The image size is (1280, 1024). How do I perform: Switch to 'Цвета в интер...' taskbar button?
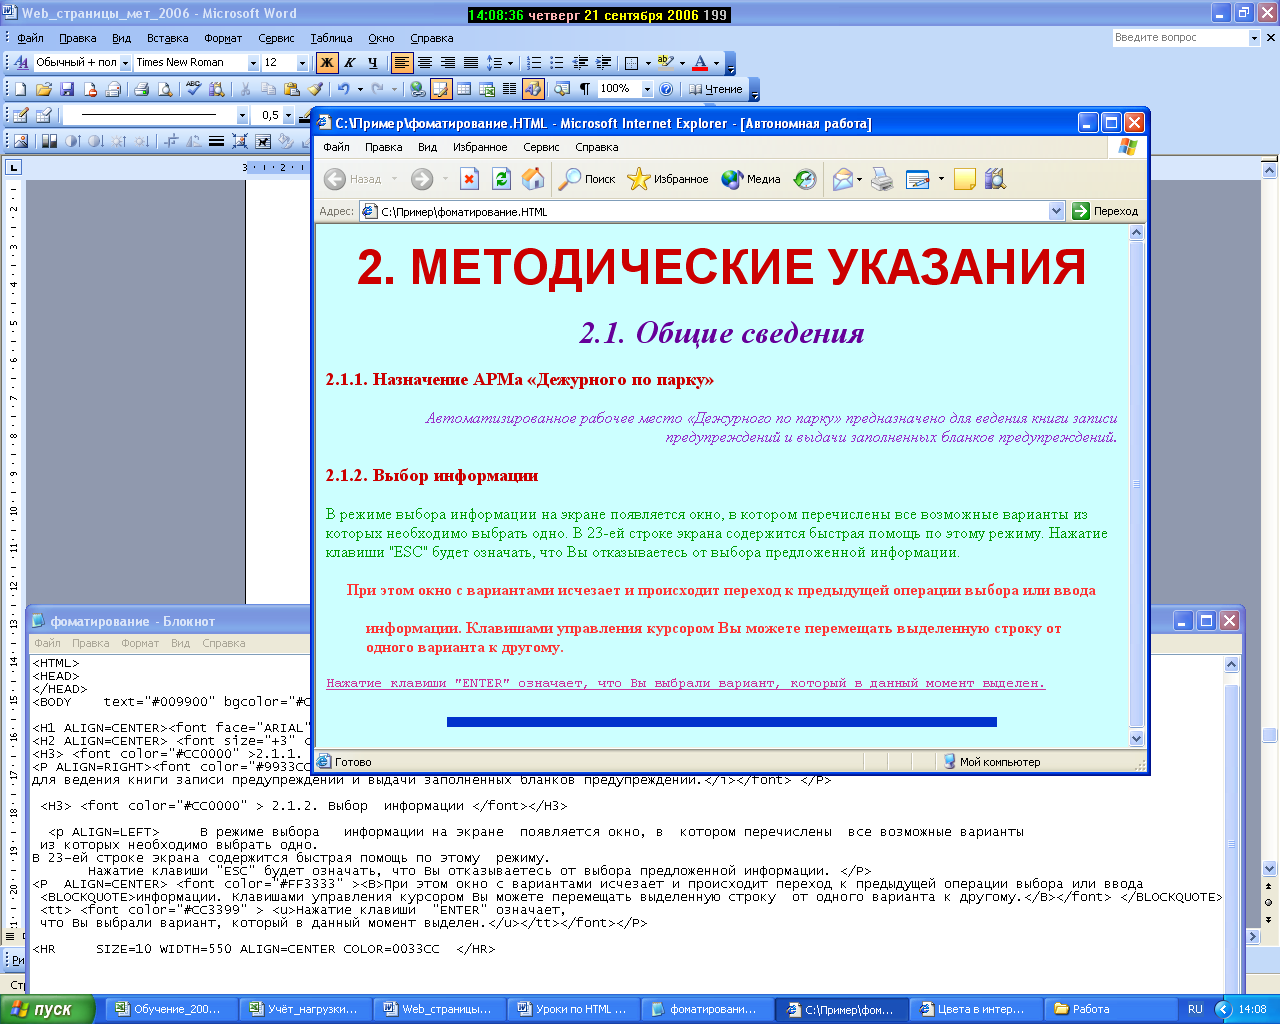[x=973, y=1009]
